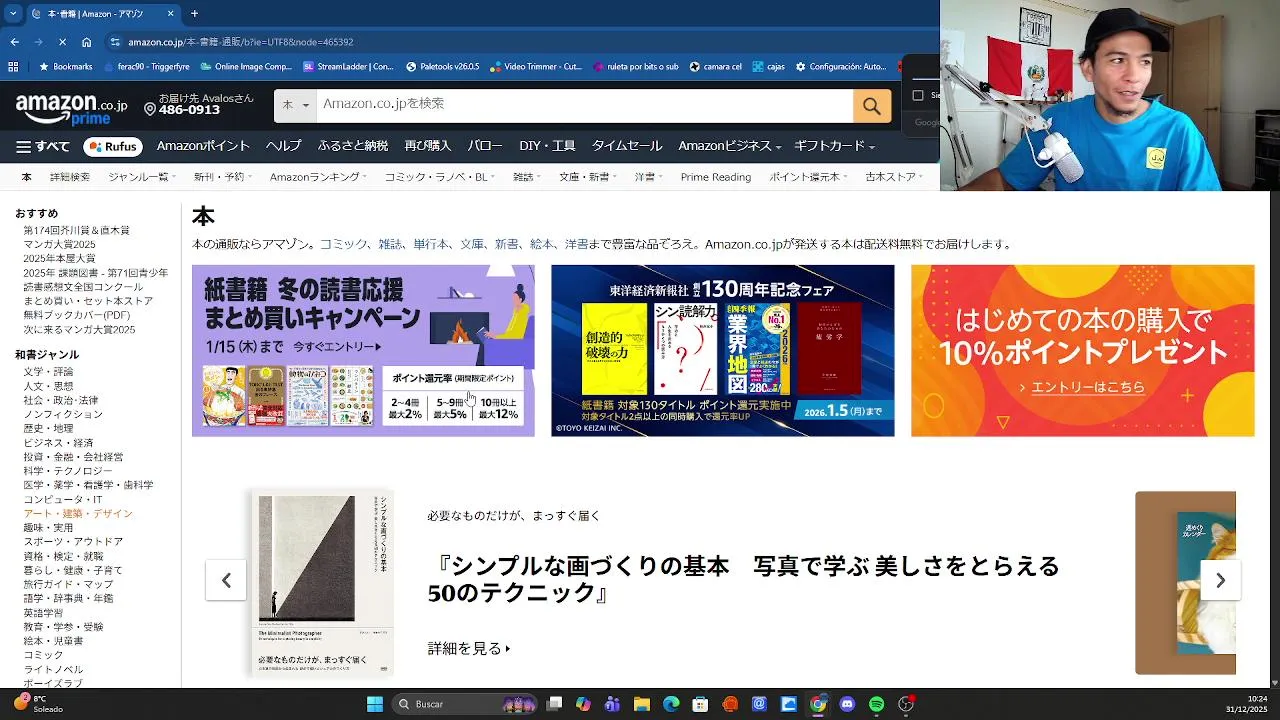Screen dimensions: 1280x720
Task: Open Microsoft Edge from the taskbar
Action: pos(671,704)
